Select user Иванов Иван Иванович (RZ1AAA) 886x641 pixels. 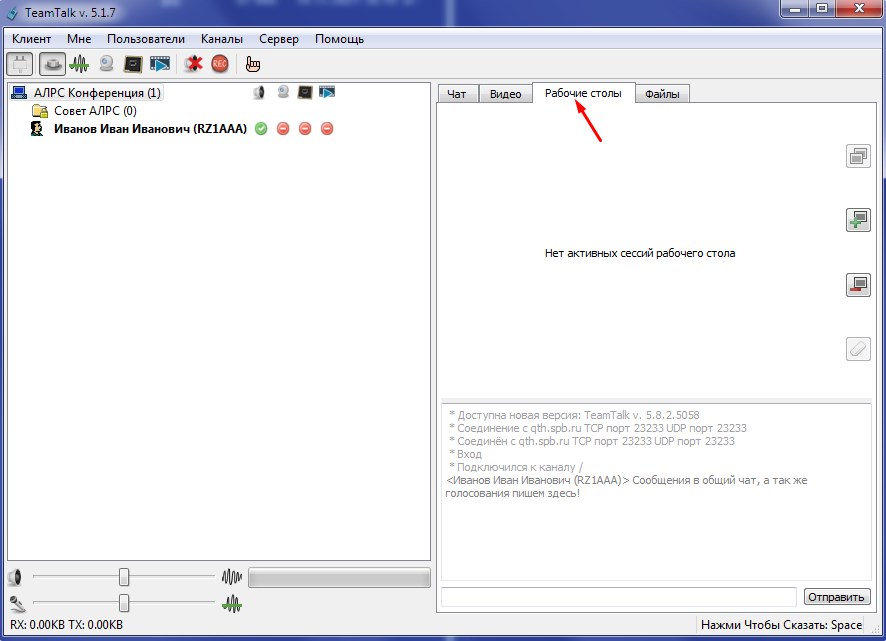150,129
